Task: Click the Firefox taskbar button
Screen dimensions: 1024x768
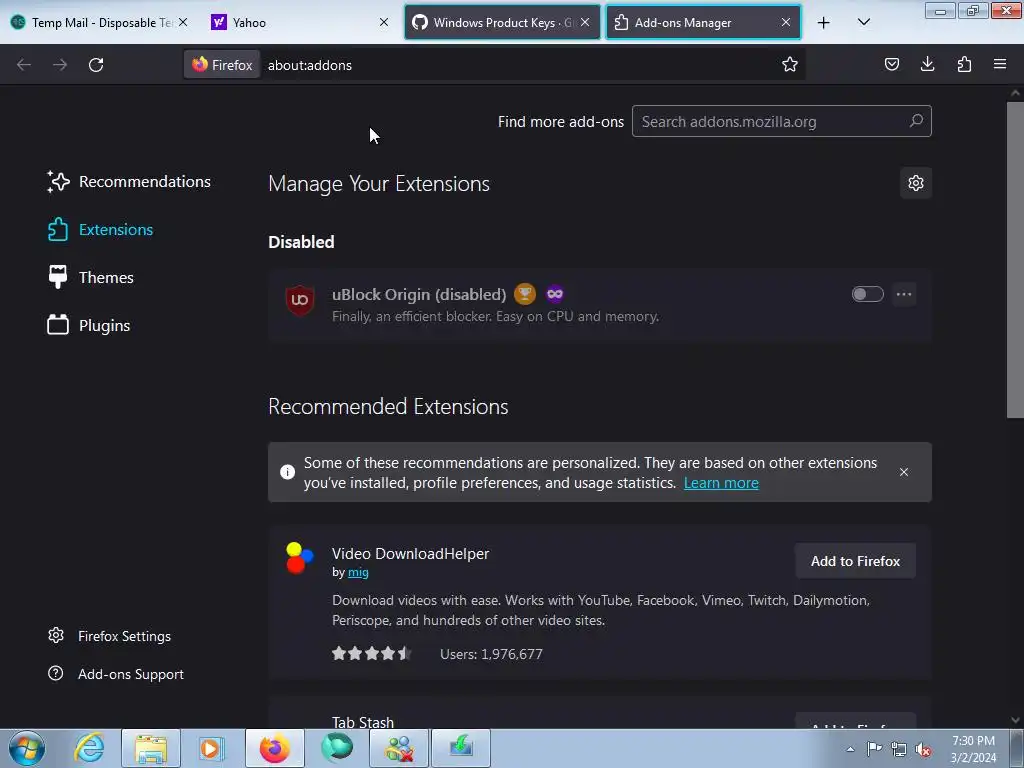Action: pos(275,748)
